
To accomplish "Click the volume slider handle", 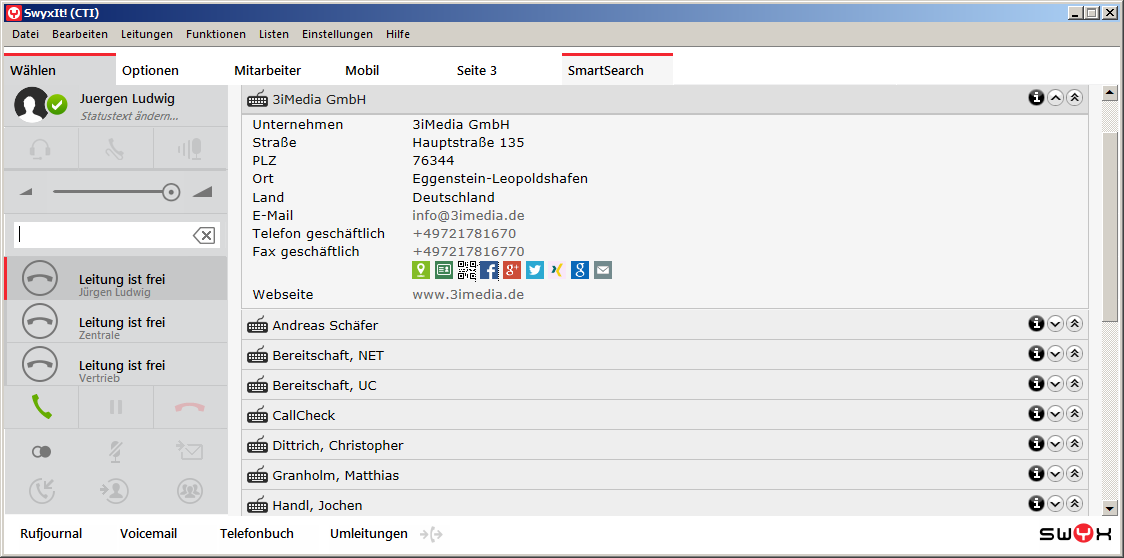I will (x=171, y=192).
